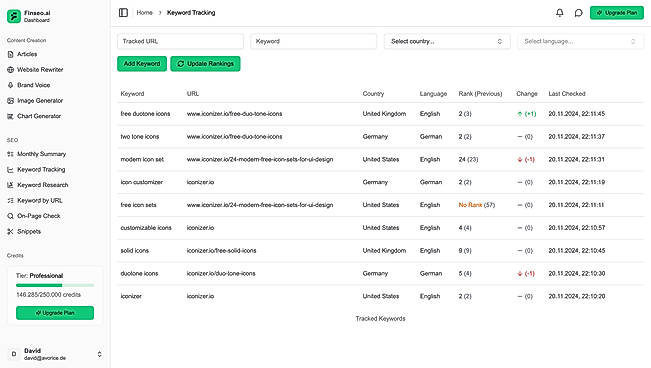Open Website Rewriter in the sidebar
651x368 pixels.
coord(40,70)
